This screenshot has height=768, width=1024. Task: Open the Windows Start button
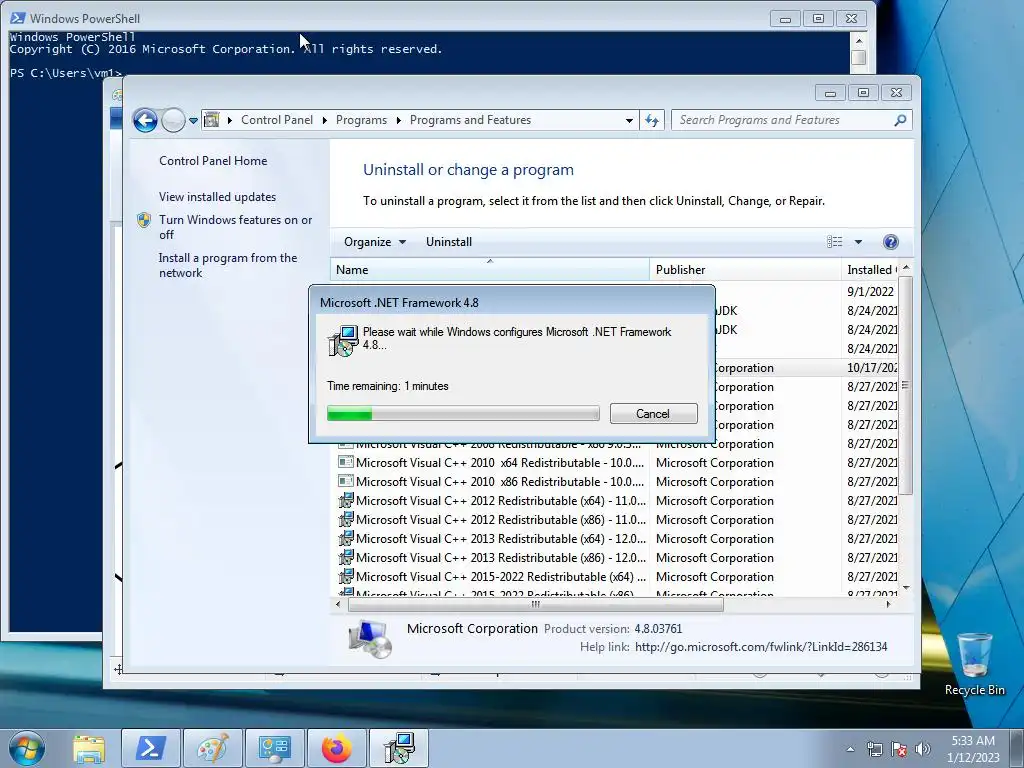[27, 748]
